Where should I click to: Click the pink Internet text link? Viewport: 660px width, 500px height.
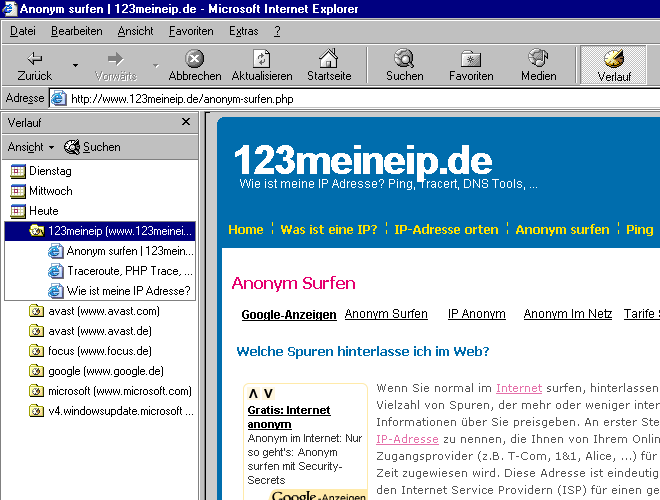pos(519,388)
